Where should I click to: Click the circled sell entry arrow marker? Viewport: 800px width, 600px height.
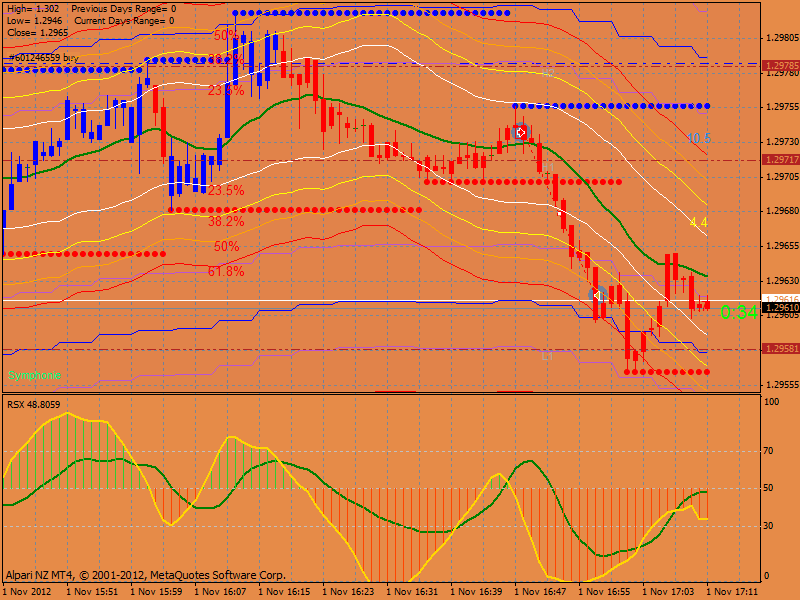click(521, 133)
